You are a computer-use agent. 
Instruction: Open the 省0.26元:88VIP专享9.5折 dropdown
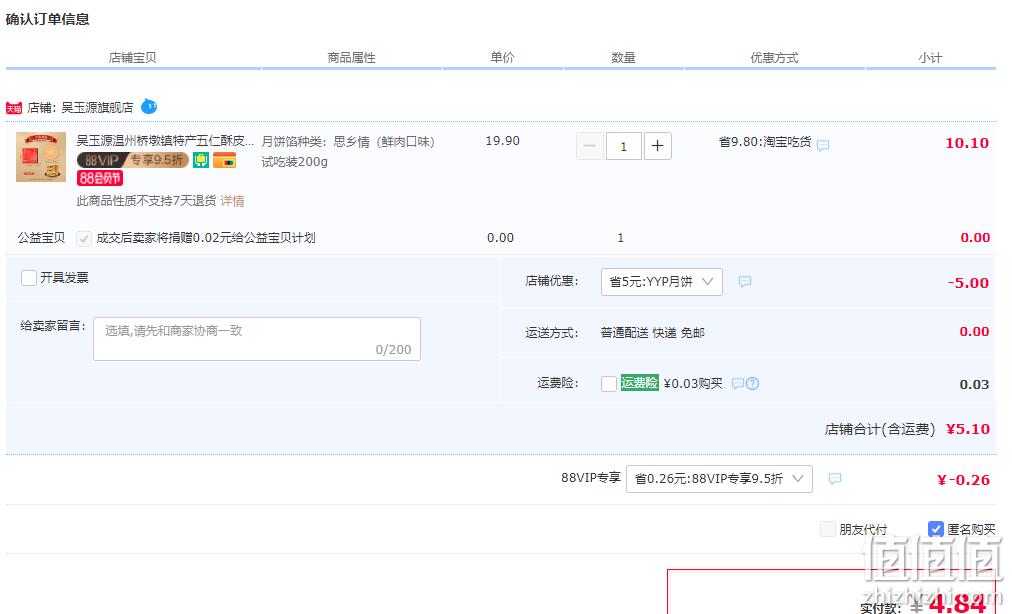(719, 478)
